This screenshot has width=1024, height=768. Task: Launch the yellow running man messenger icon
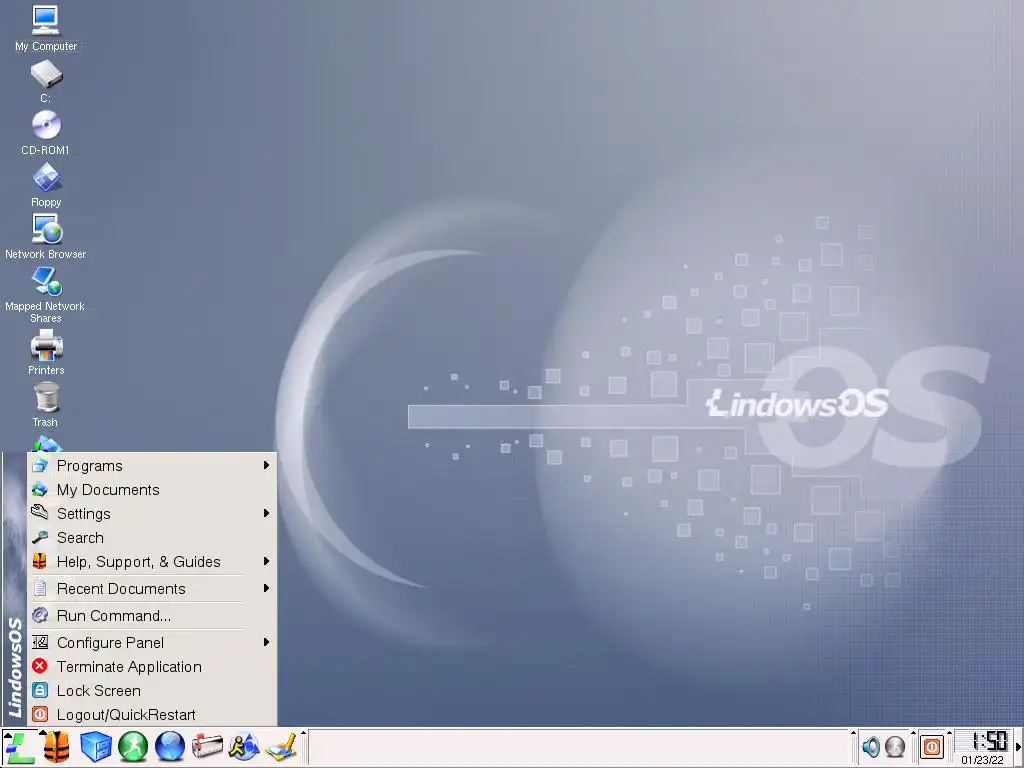point(244,747)
